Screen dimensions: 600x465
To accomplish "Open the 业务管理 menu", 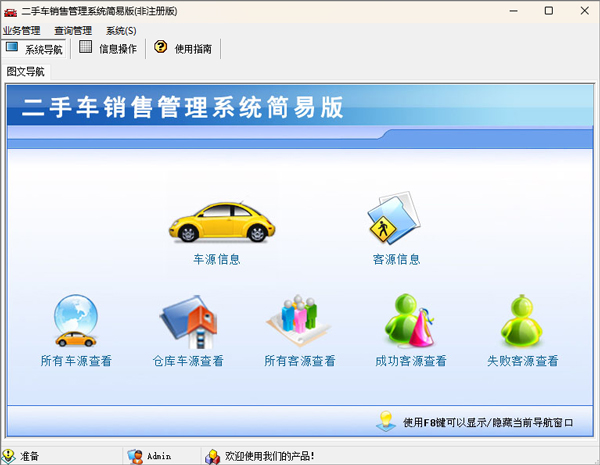I will tap(21, 31).
